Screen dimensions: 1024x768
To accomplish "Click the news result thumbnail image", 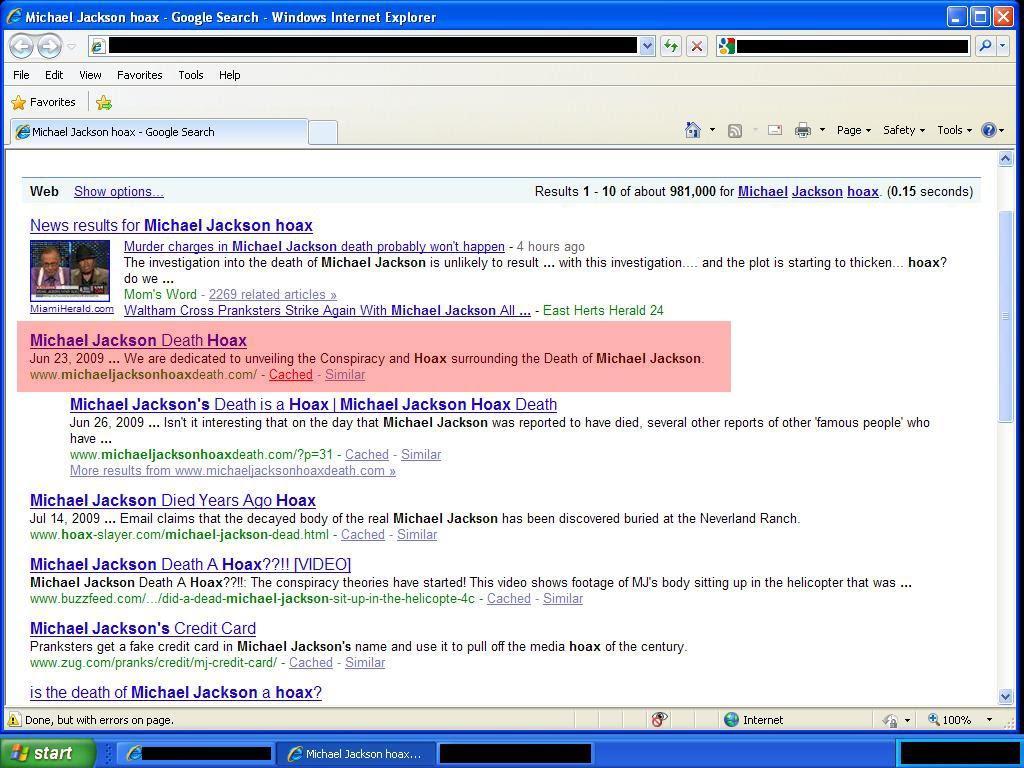I will (70, 270).
